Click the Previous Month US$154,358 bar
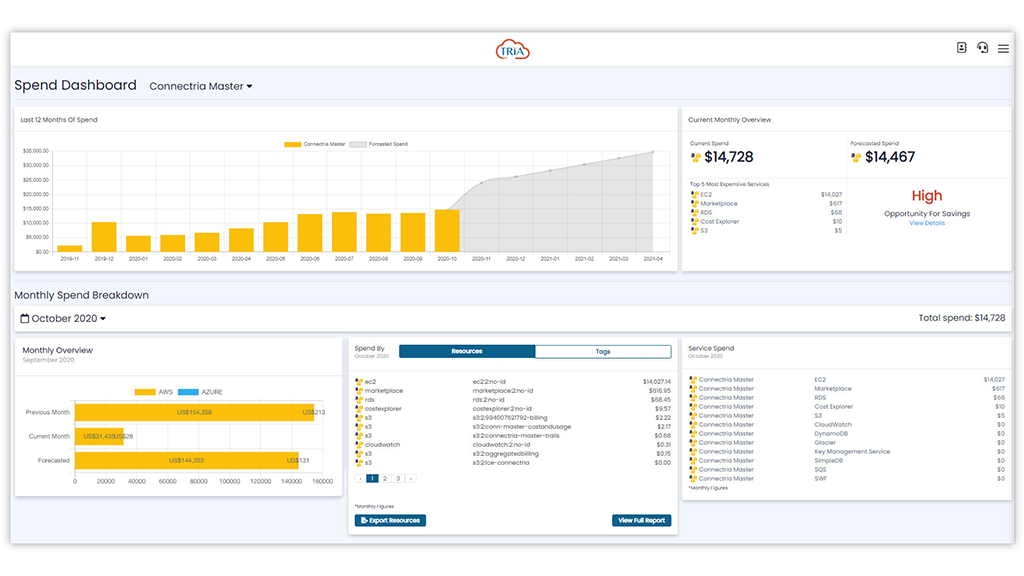This screenshot has height=576, width=1024. [193, 412]
